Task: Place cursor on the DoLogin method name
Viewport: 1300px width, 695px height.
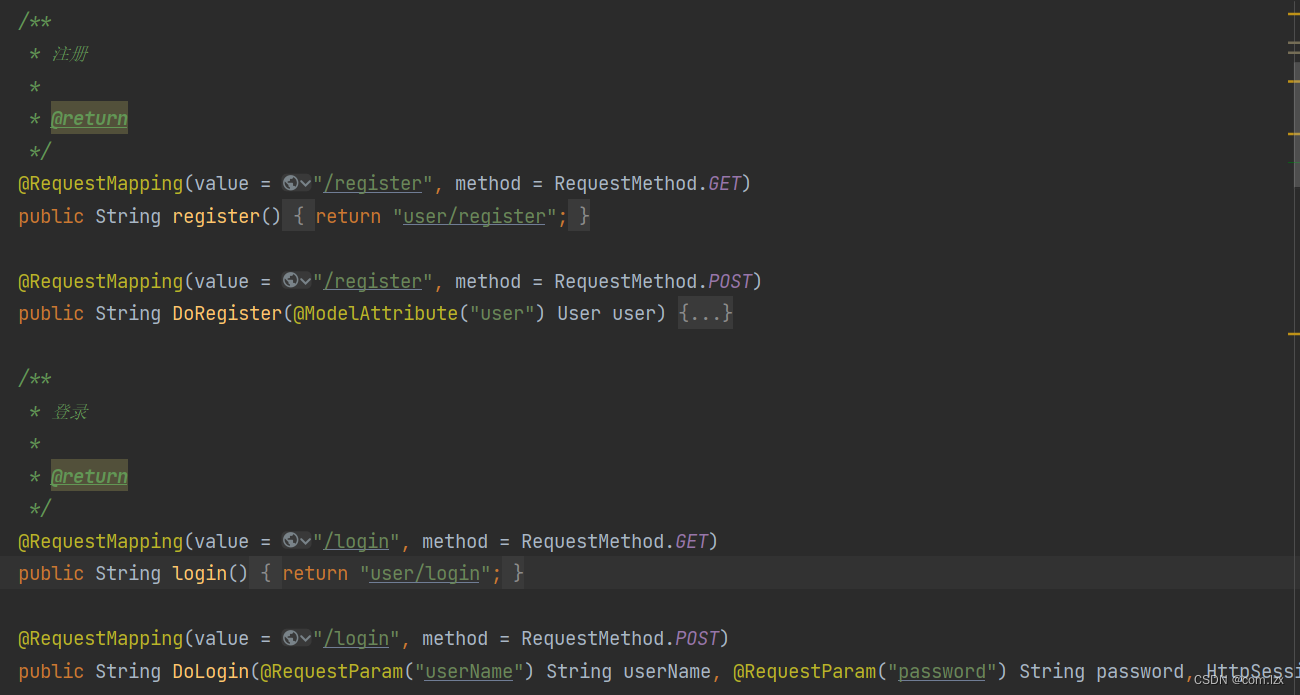Action: 211,671
